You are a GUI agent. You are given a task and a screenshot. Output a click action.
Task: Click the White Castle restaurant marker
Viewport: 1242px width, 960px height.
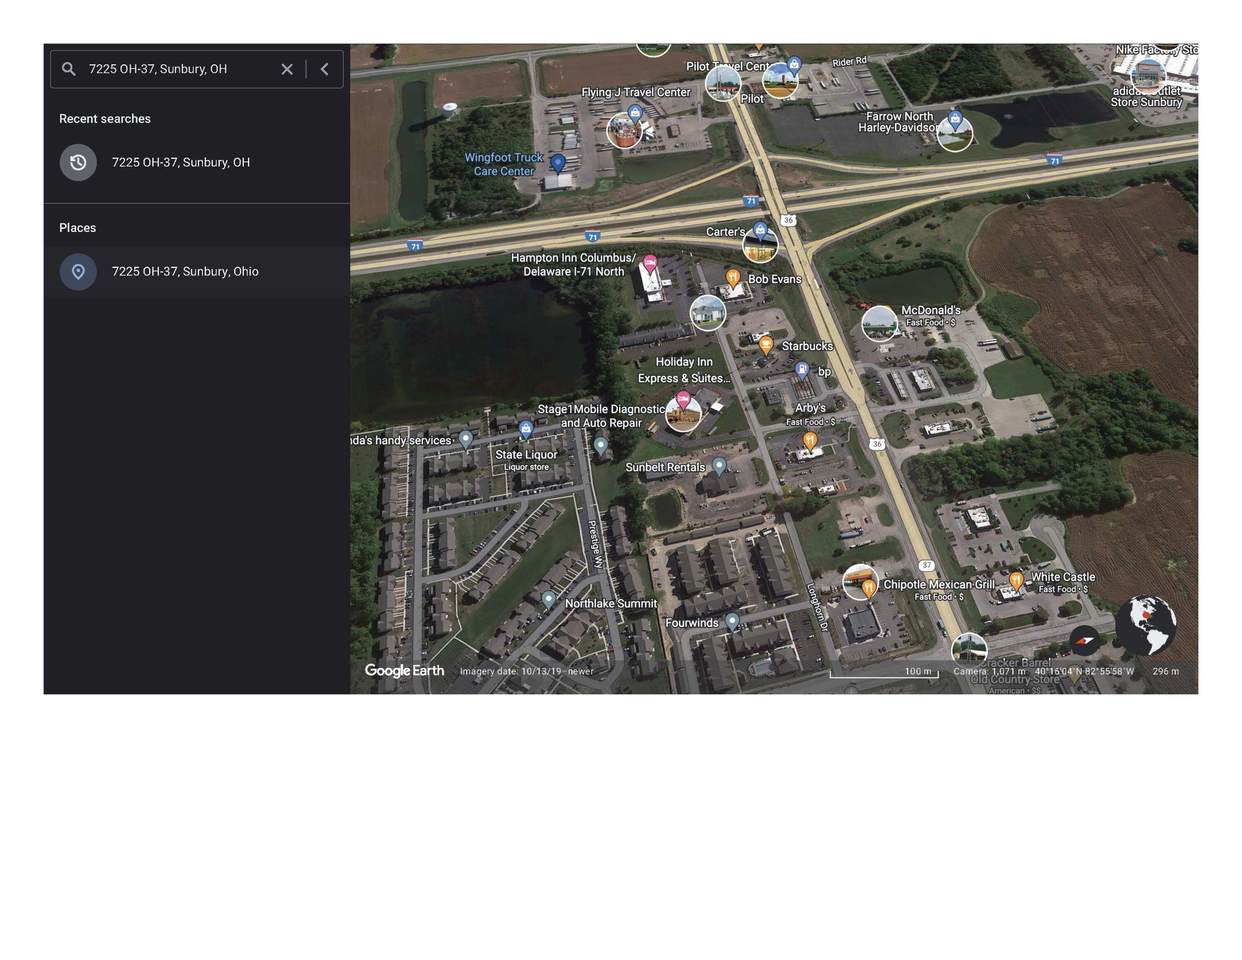[1016, 580]
